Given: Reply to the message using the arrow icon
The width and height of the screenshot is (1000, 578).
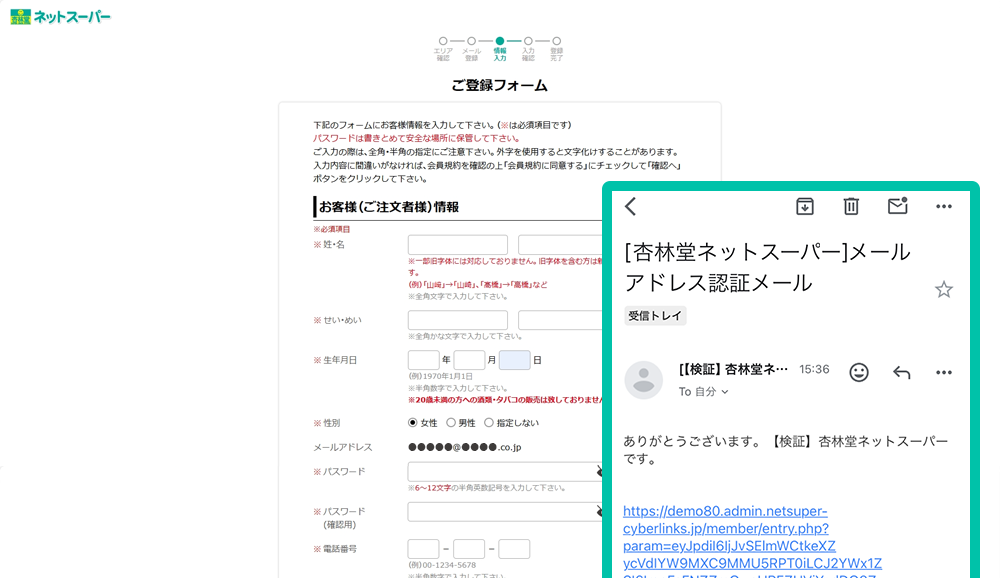Looking at the screenshot, I should (x=901, y=372).
